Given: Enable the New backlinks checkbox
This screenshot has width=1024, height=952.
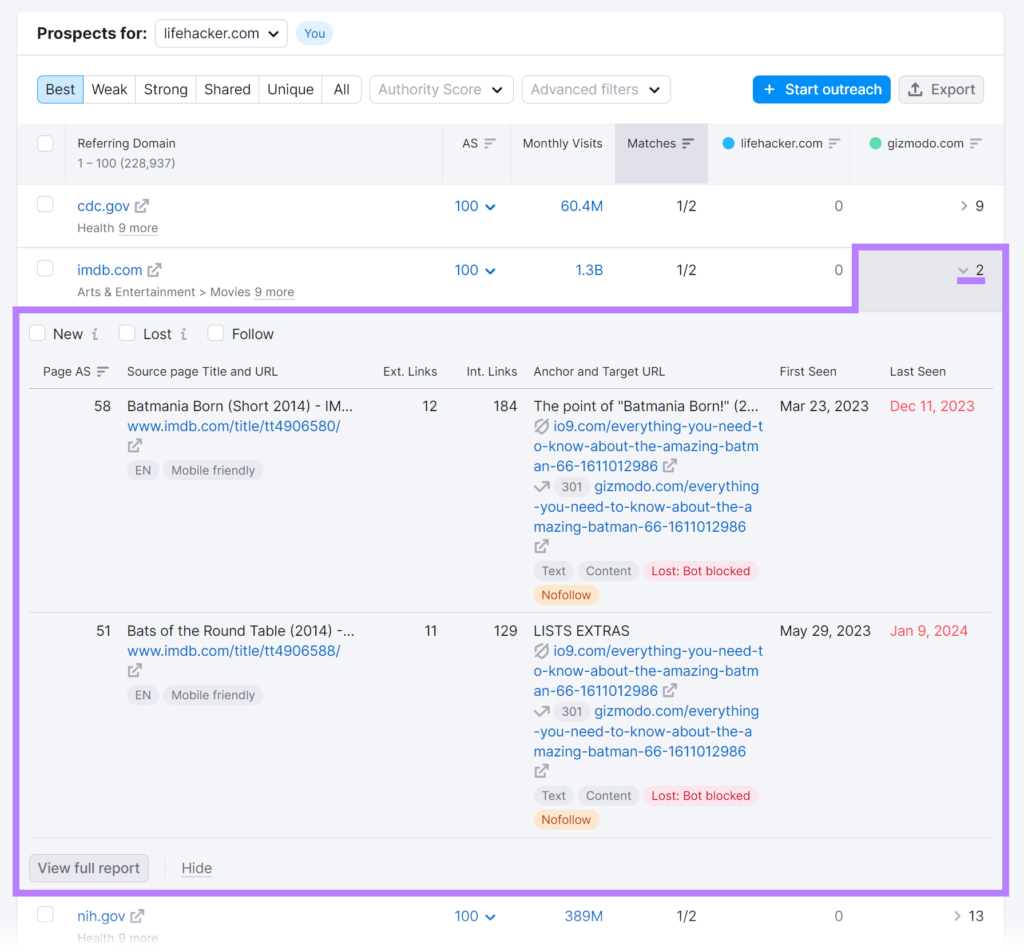Looking at the screenshot, I should [37, 333].
